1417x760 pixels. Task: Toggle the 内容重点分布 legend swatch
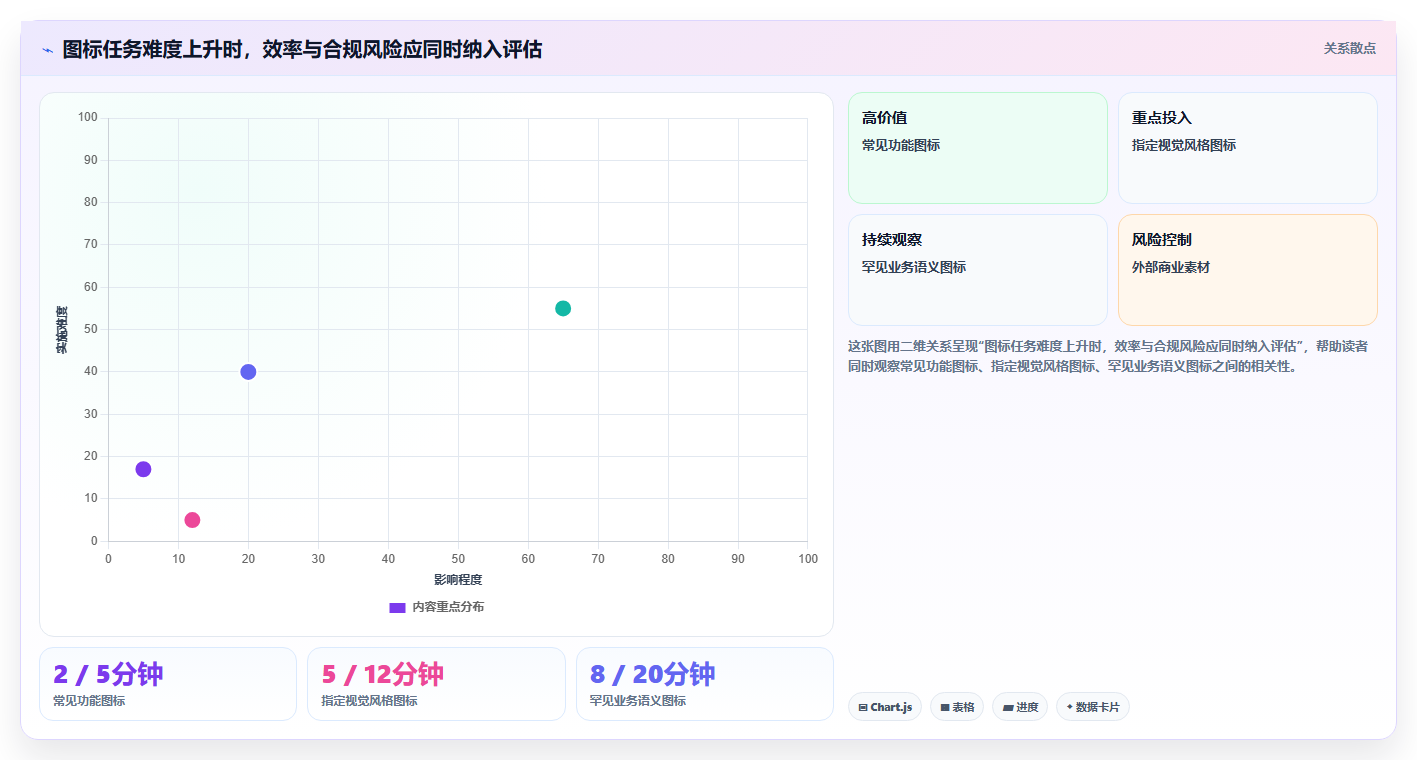click(x=397, y=608)
